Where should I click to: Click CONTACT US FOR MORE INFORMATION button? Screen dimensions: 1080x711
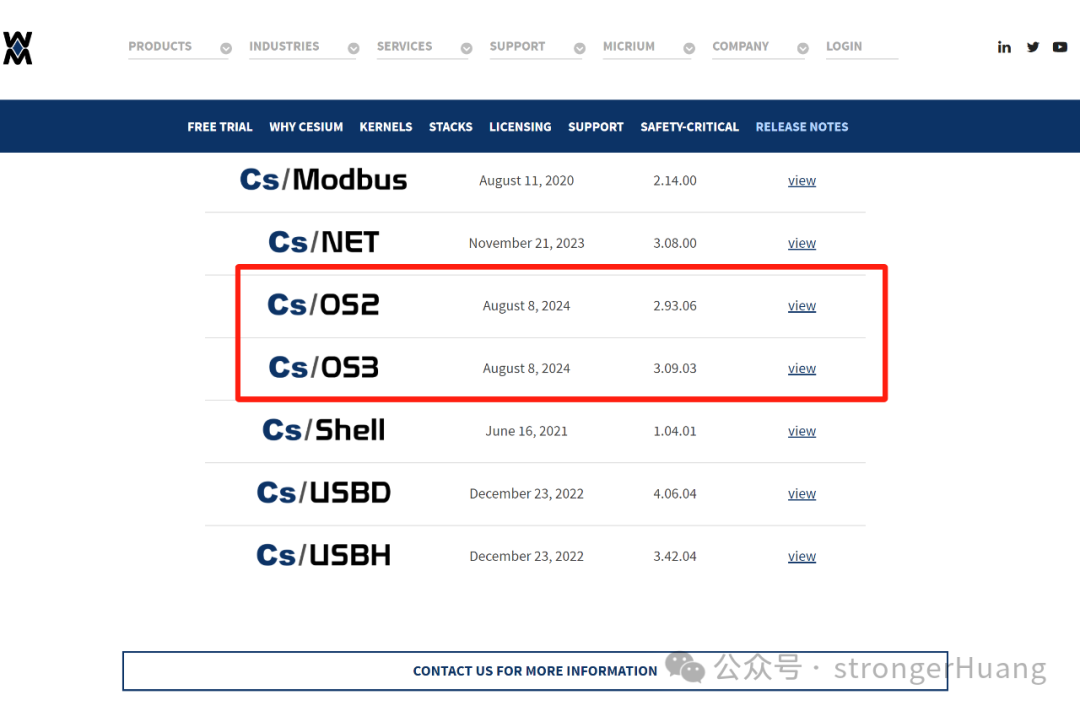[535, 671]
